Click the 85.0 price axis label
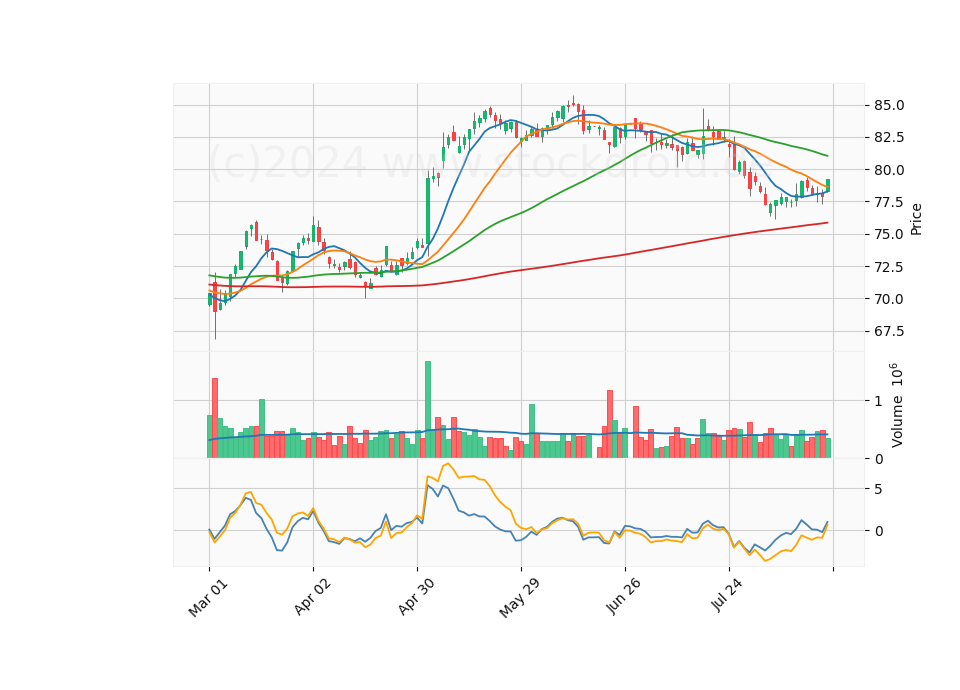The image size is (960, 690). (889, 105)
